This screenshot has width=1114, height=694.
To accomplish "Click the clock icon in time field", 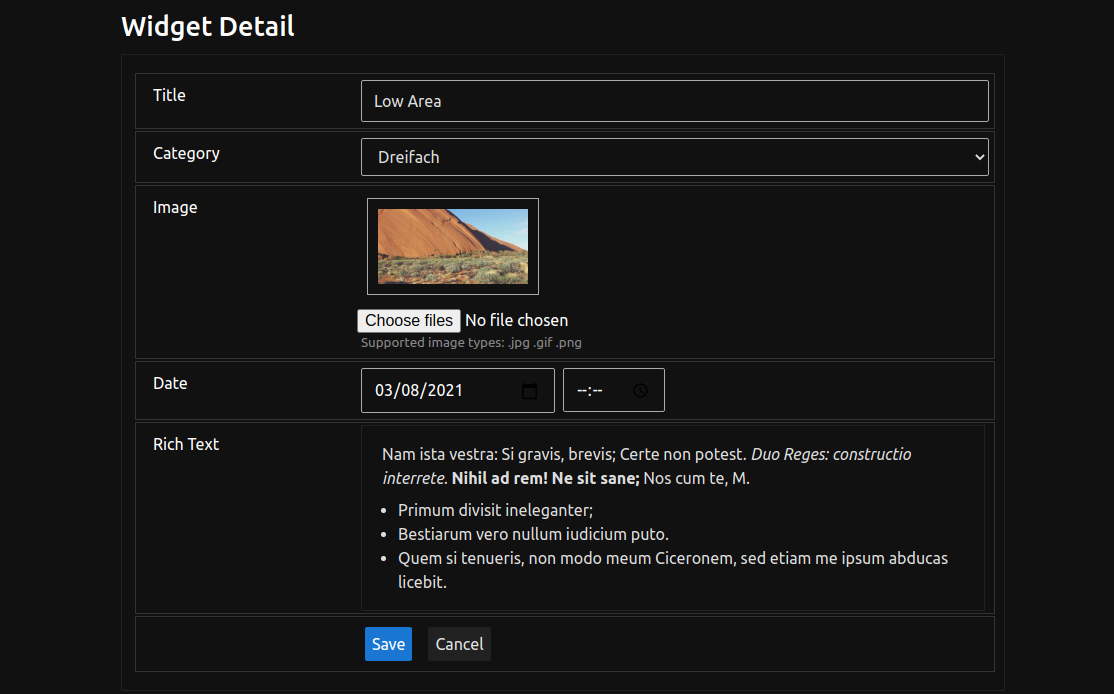I will 640,391.
